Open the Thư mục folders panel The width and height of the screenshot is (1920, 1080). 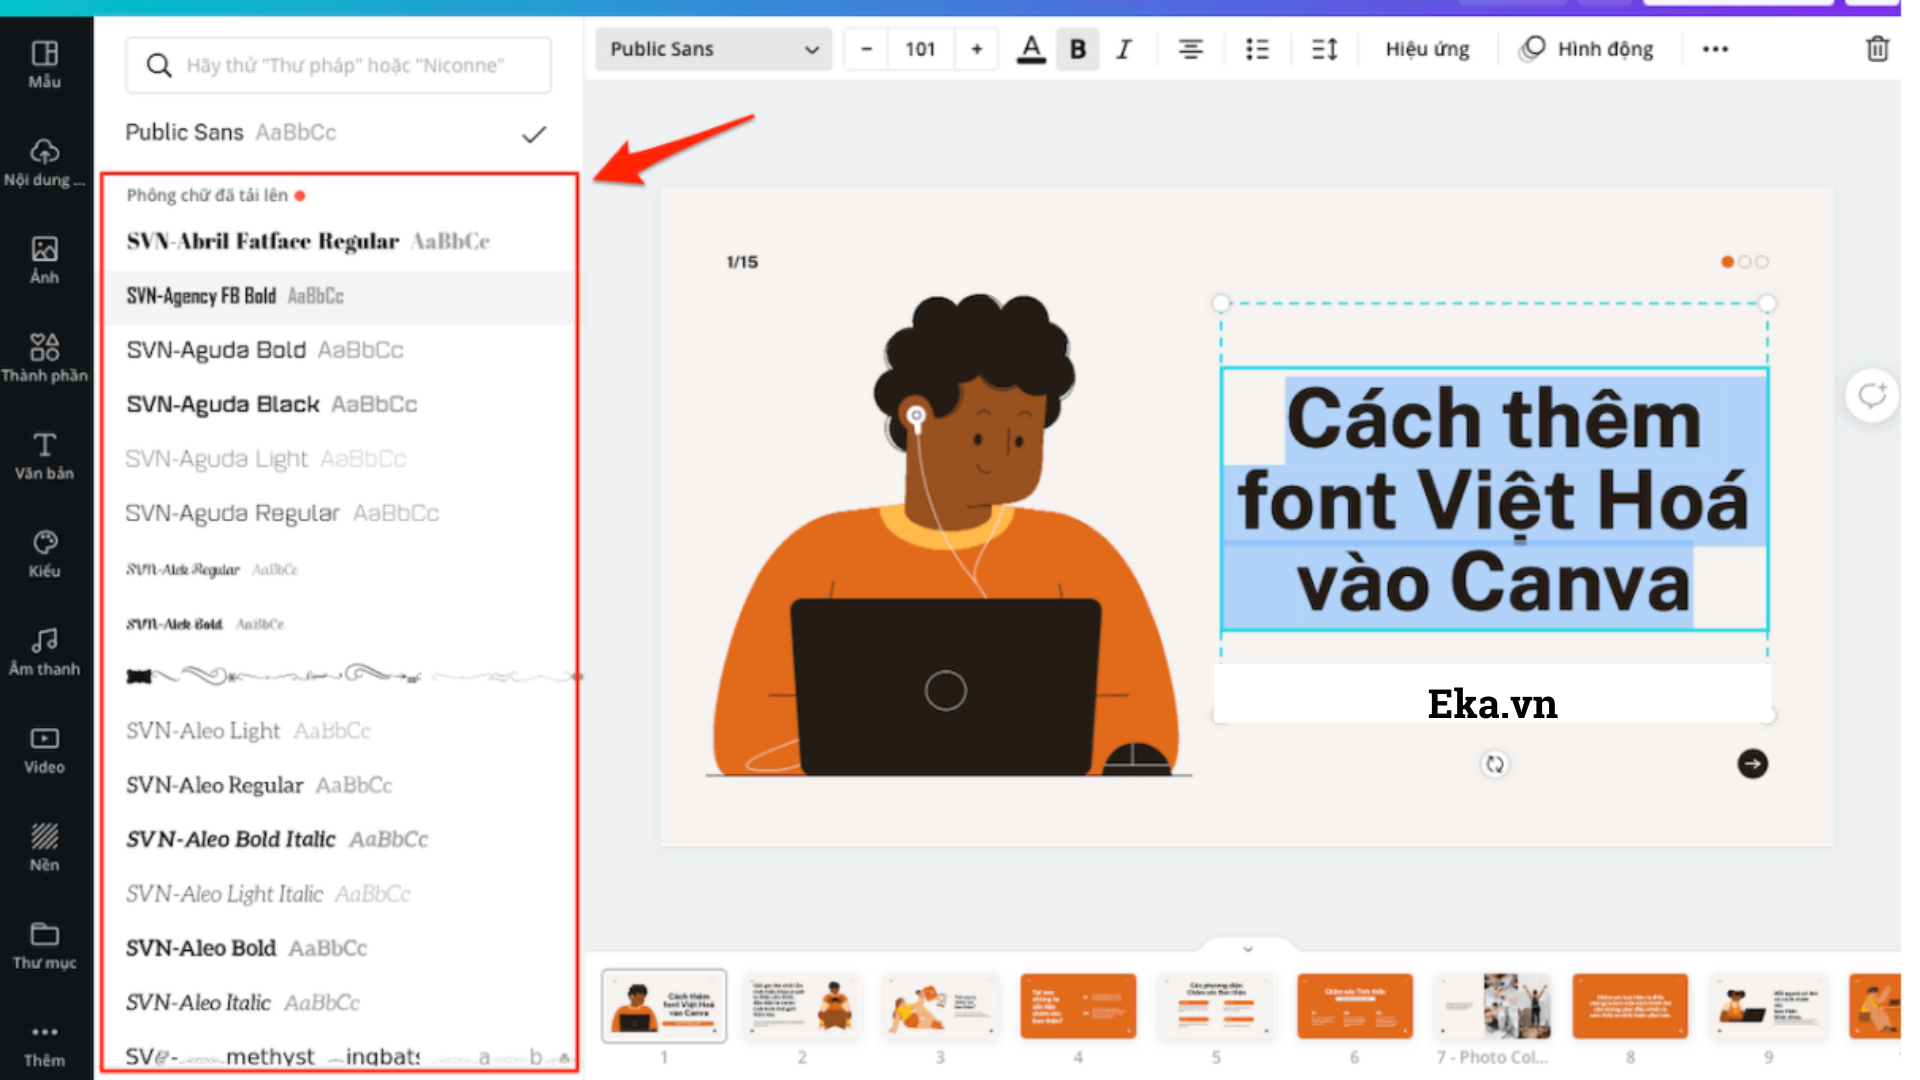pos(45,946)
